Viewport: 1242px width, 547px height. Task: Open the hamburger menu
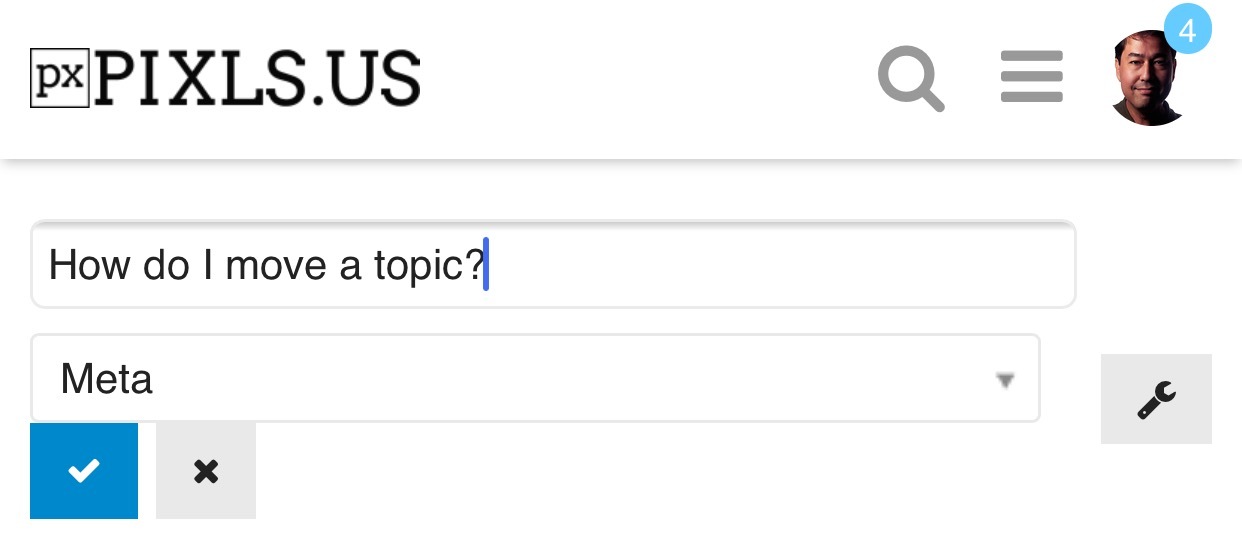(x=1031, y=77)
